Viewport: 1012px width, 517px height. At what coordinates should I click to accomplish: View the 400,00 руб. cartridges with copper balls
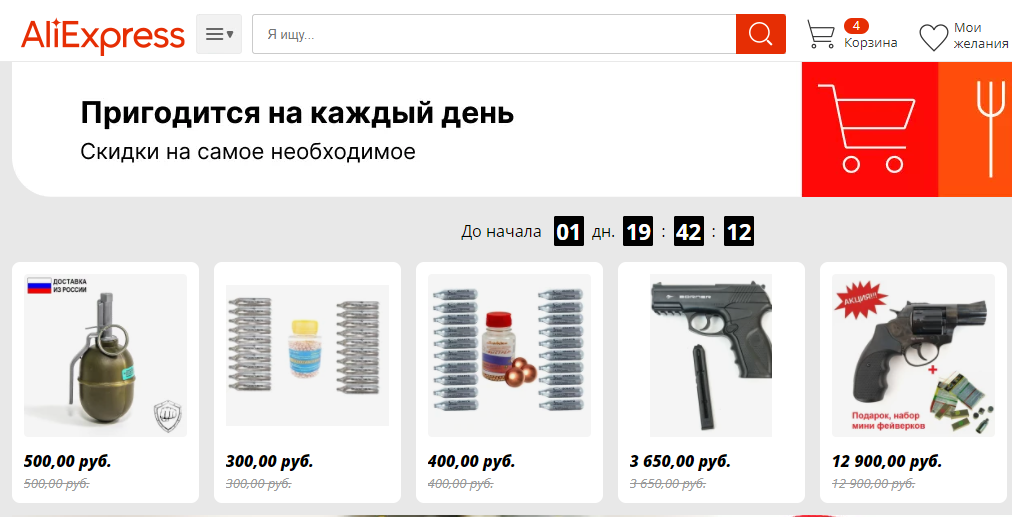pos(509,355)
